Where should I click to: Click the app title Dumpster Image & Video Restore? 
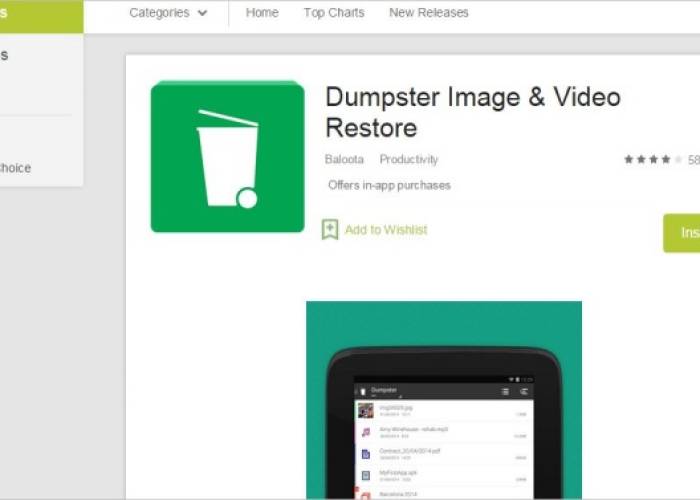[473, 112]
